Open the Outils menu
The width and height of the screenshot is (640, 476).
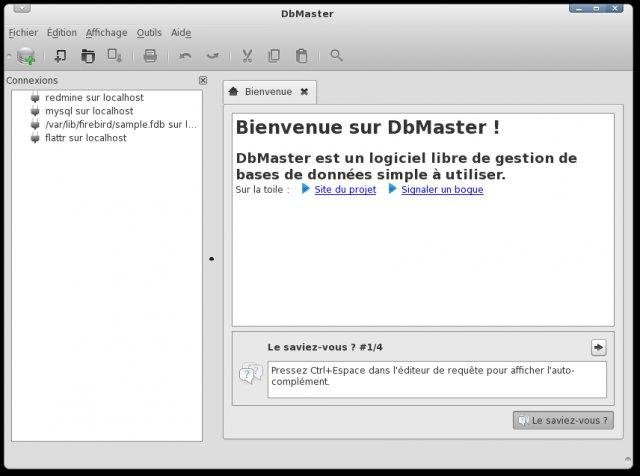coord(149,33)
